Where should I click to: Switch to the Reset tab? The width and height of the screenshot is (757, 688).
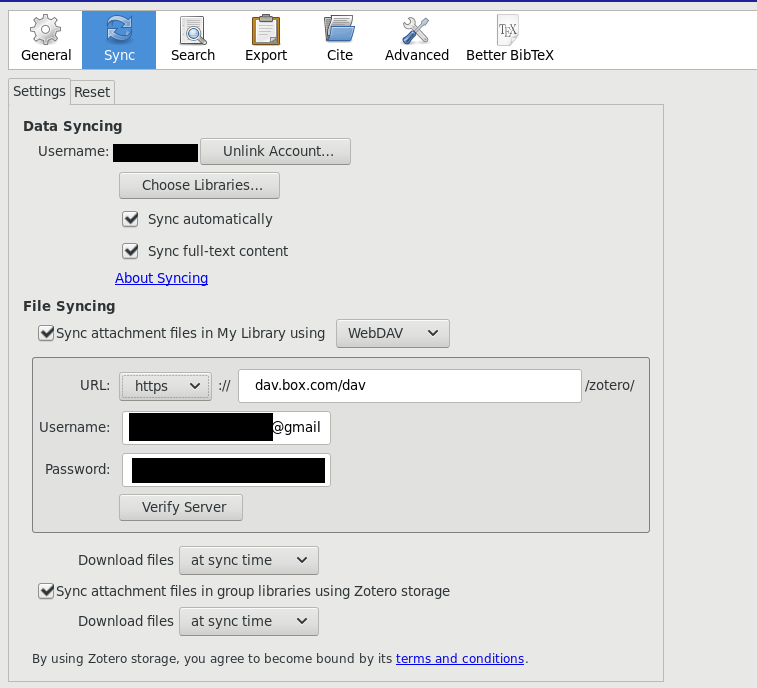pos(92,92)
